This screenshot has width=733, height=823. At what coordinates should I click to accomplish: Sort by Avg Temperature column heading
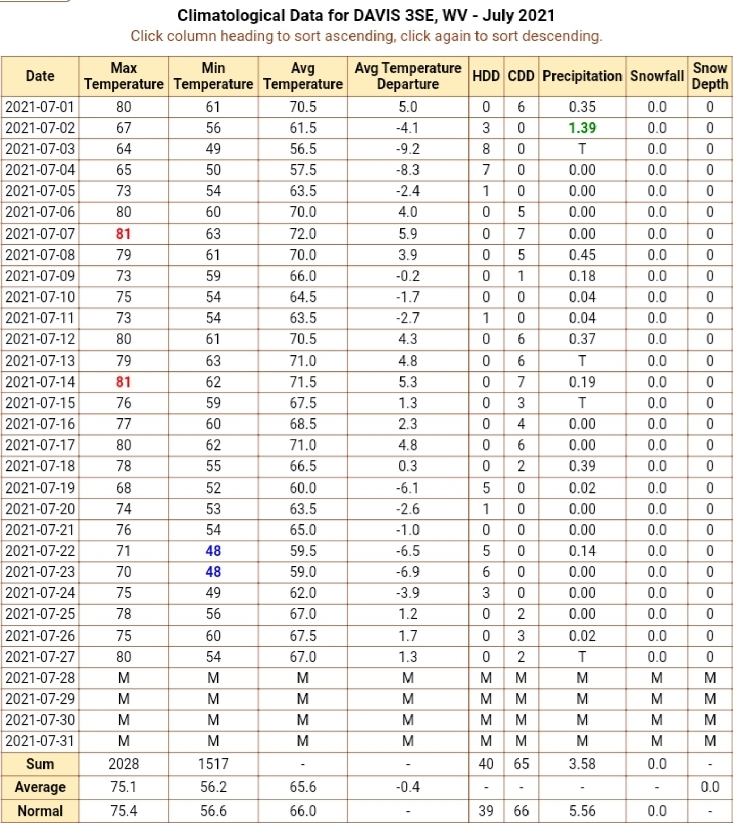[x=303, y=76]
